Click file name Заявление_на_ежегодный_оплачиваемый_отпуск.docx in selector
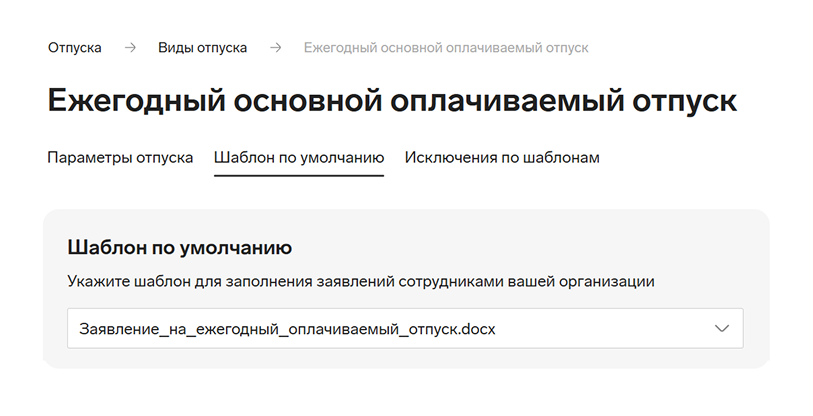 coord(287,329)
